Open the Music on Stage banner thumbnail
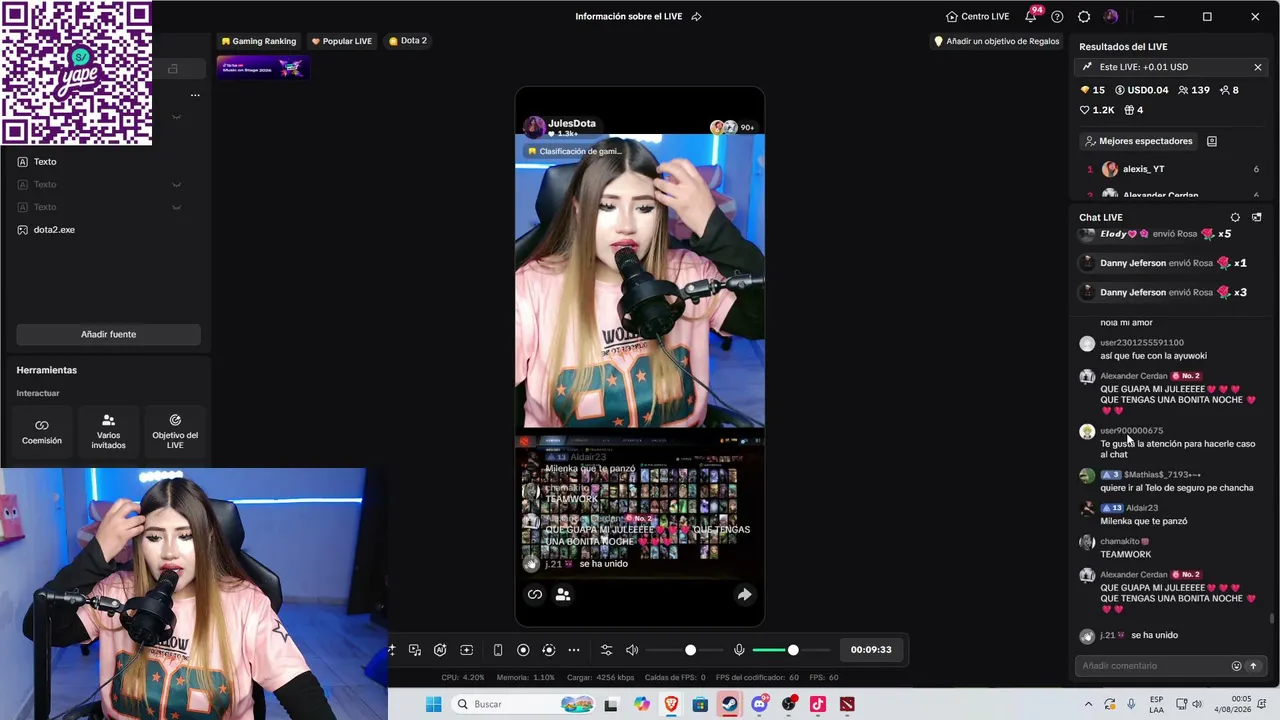The width and height of the screenshot is (1280, 720). 263,68
